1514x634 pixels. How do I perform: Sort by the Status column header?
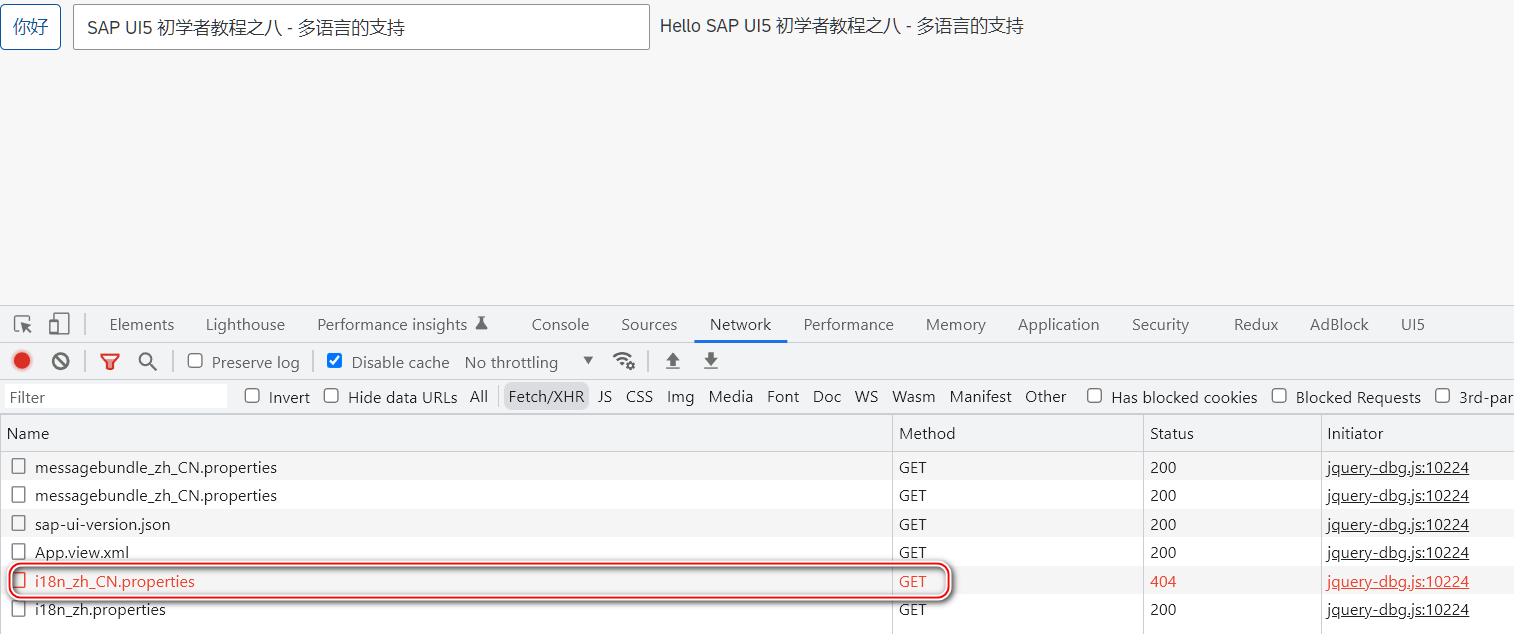tap(1232, 433)
